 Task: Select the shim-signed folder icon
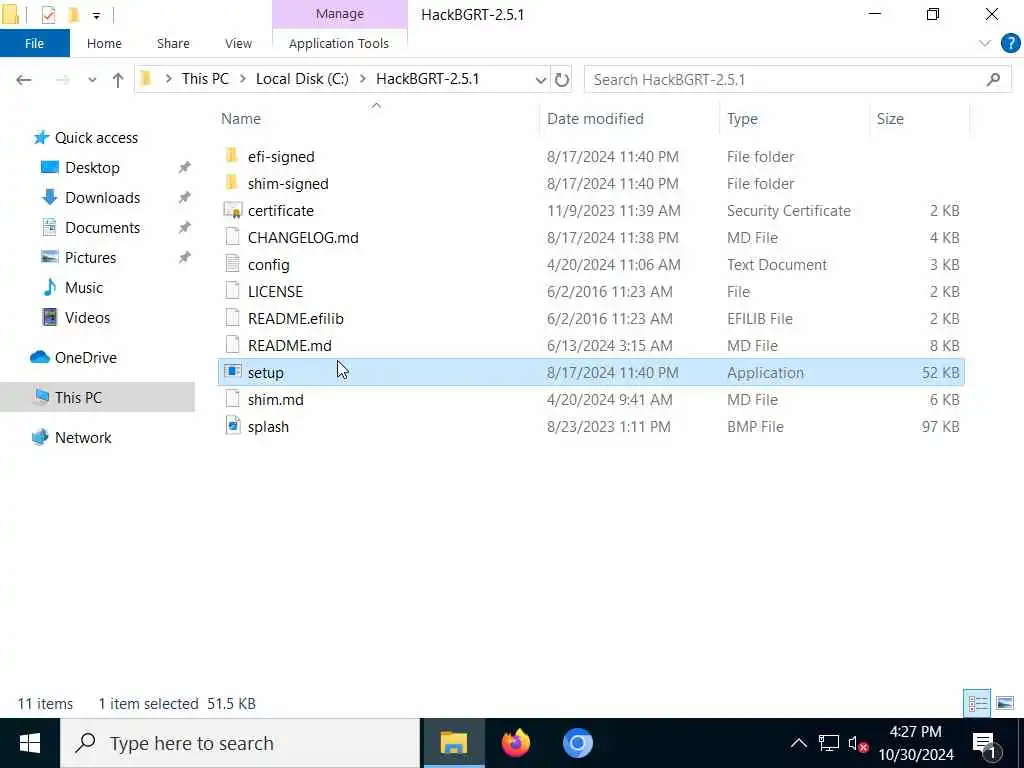(x=232, y=183)
